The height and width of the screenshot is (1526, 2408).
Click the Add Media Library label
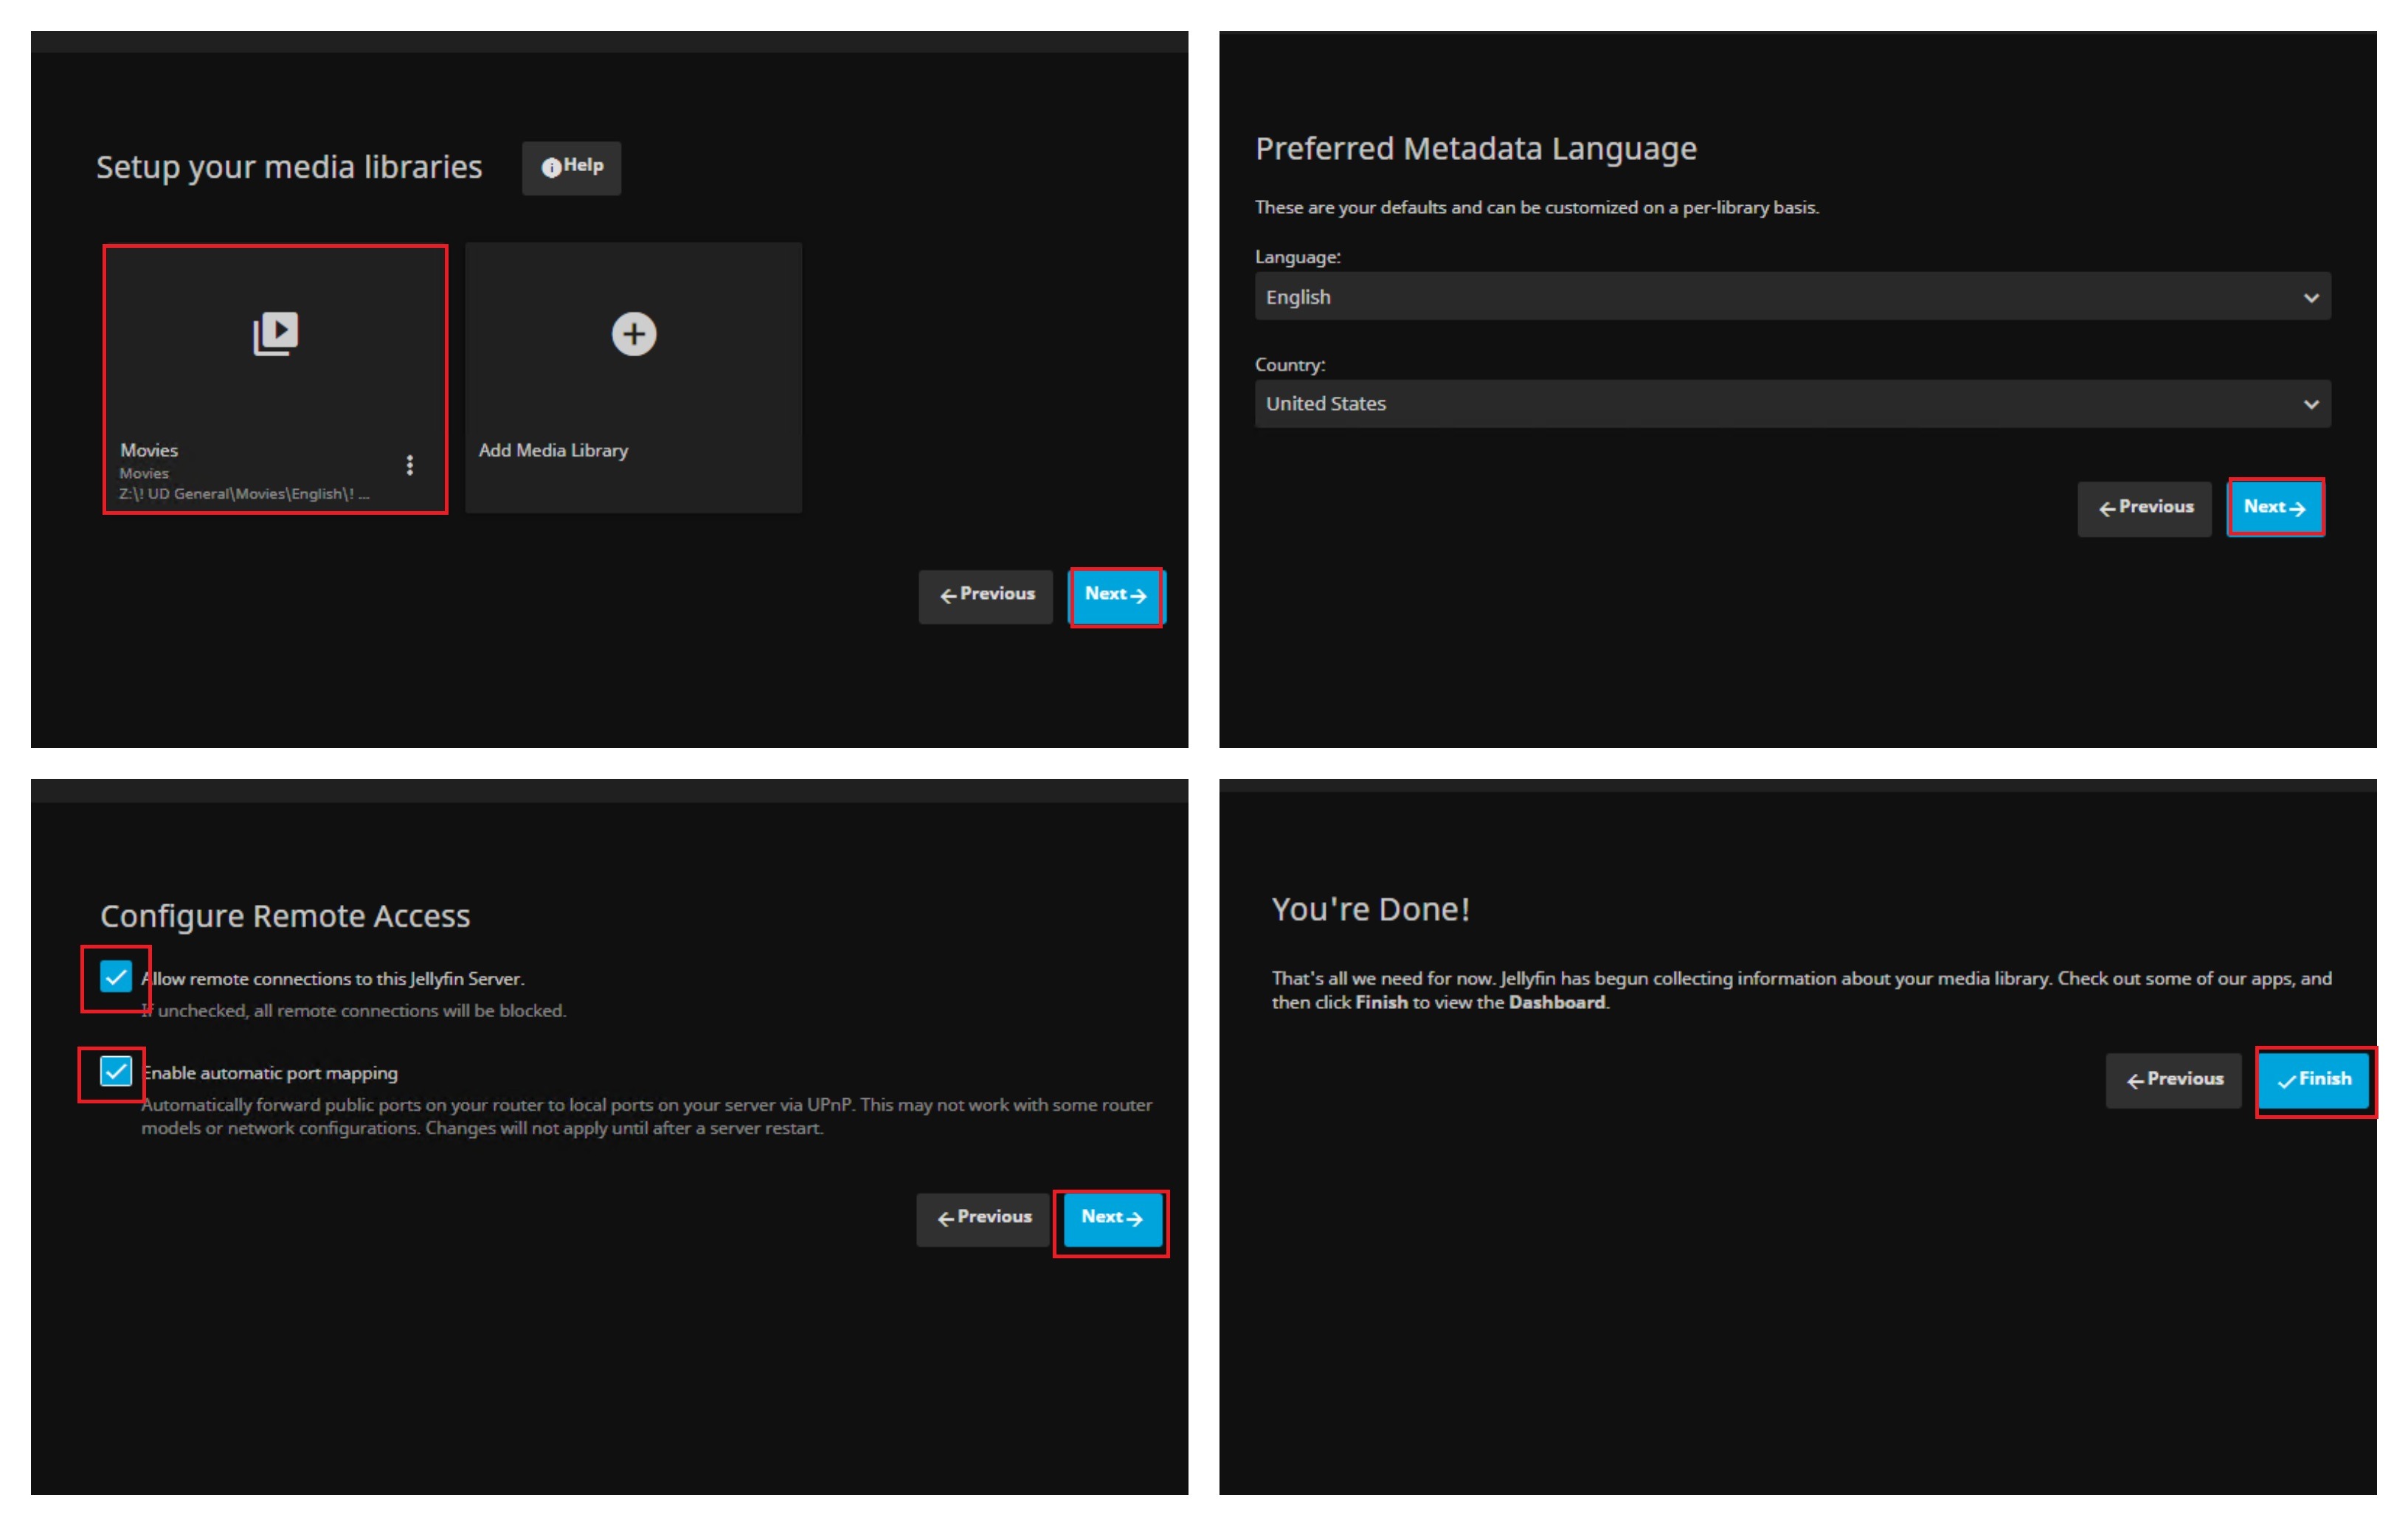pos(553,451)
